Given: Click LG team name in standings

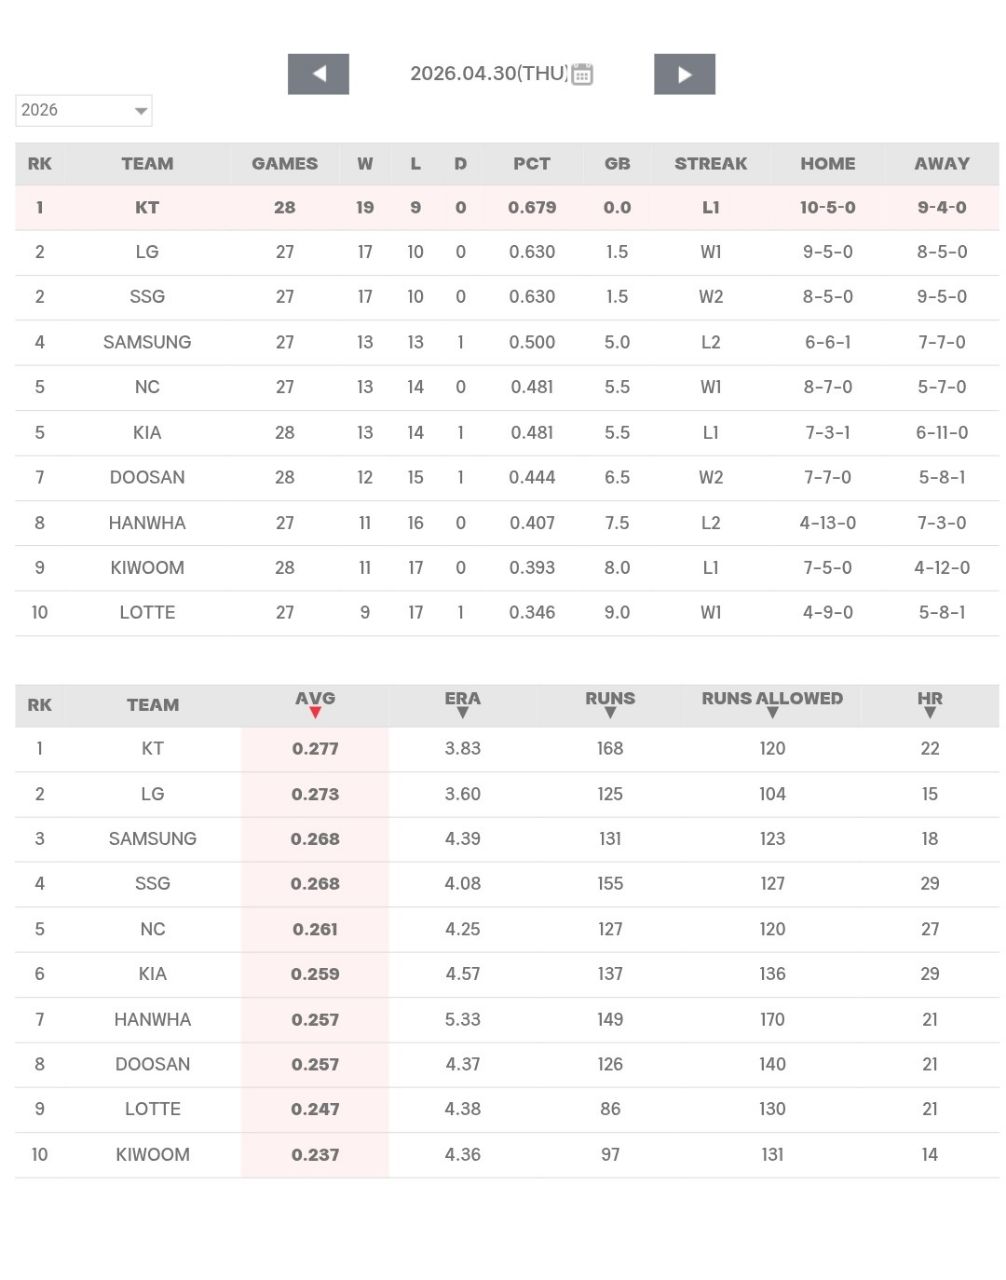Looking at the screenshot, I should (x=147, y=252).
